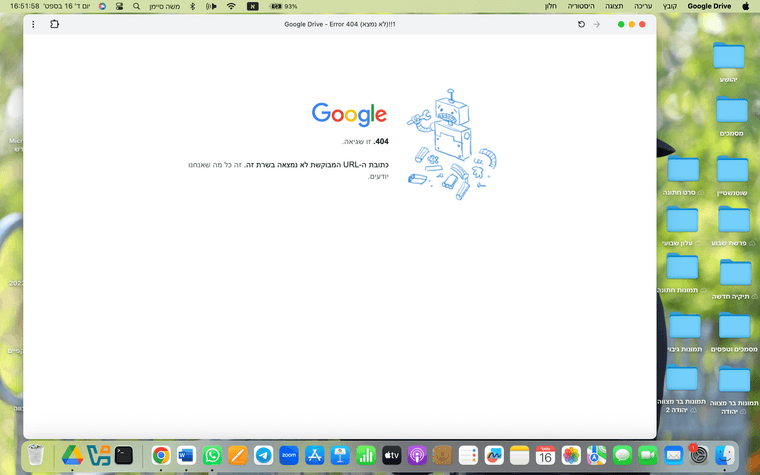Screen dimensions: 760x475
Task: Open Notes from the dock
Action: tap(520, 456)
